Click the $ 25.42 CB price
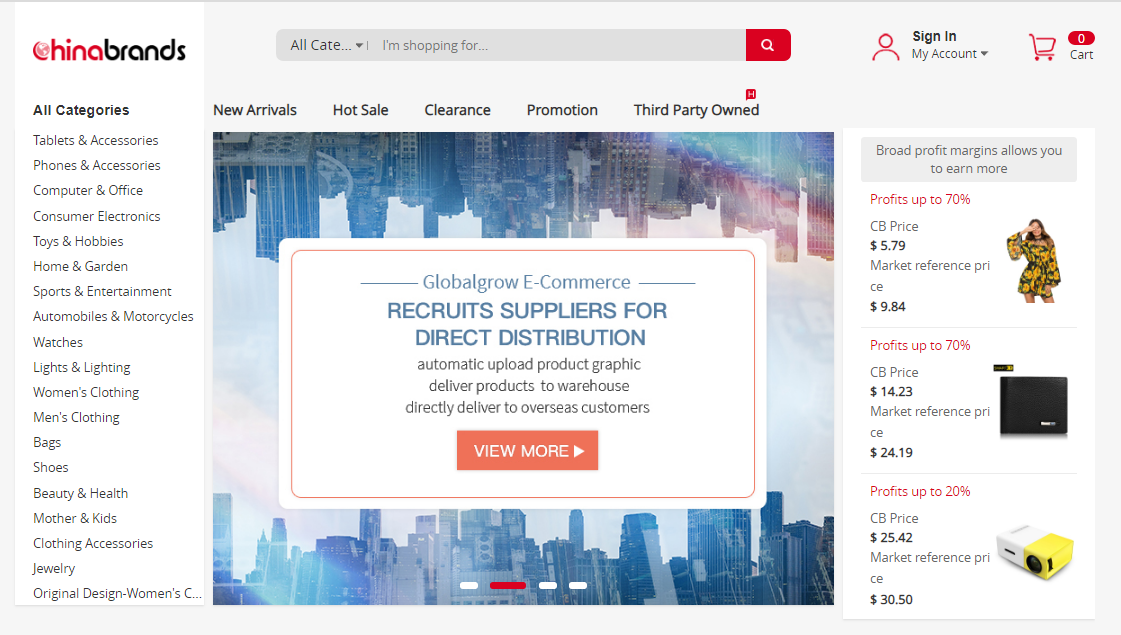Image resolution: width=1121 pixels, height=635 pixels. 892,537
